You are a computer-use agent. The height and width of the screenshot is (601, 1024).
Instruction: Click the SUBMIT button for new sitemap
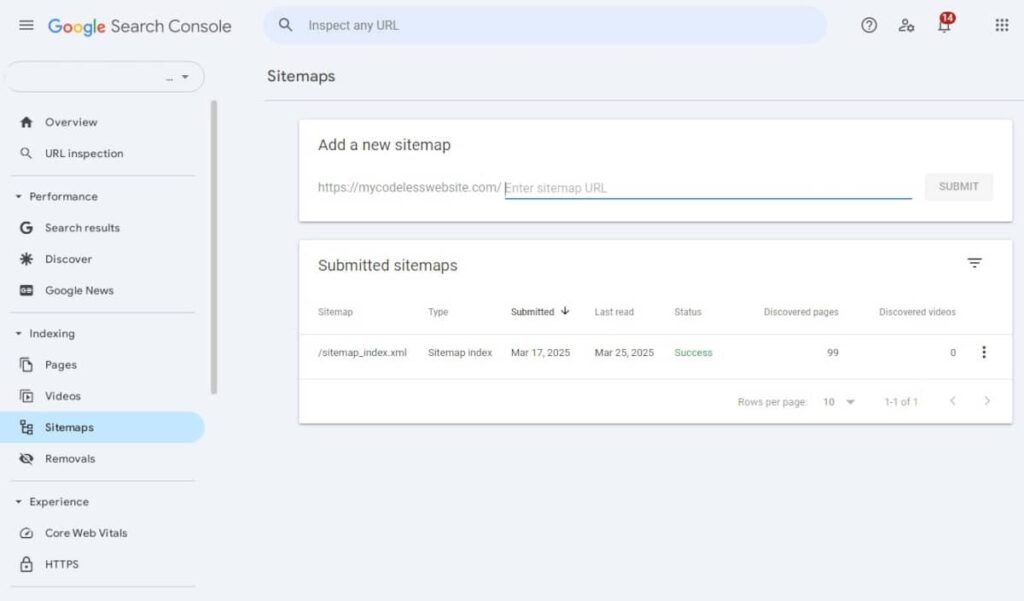pos(958,186)
